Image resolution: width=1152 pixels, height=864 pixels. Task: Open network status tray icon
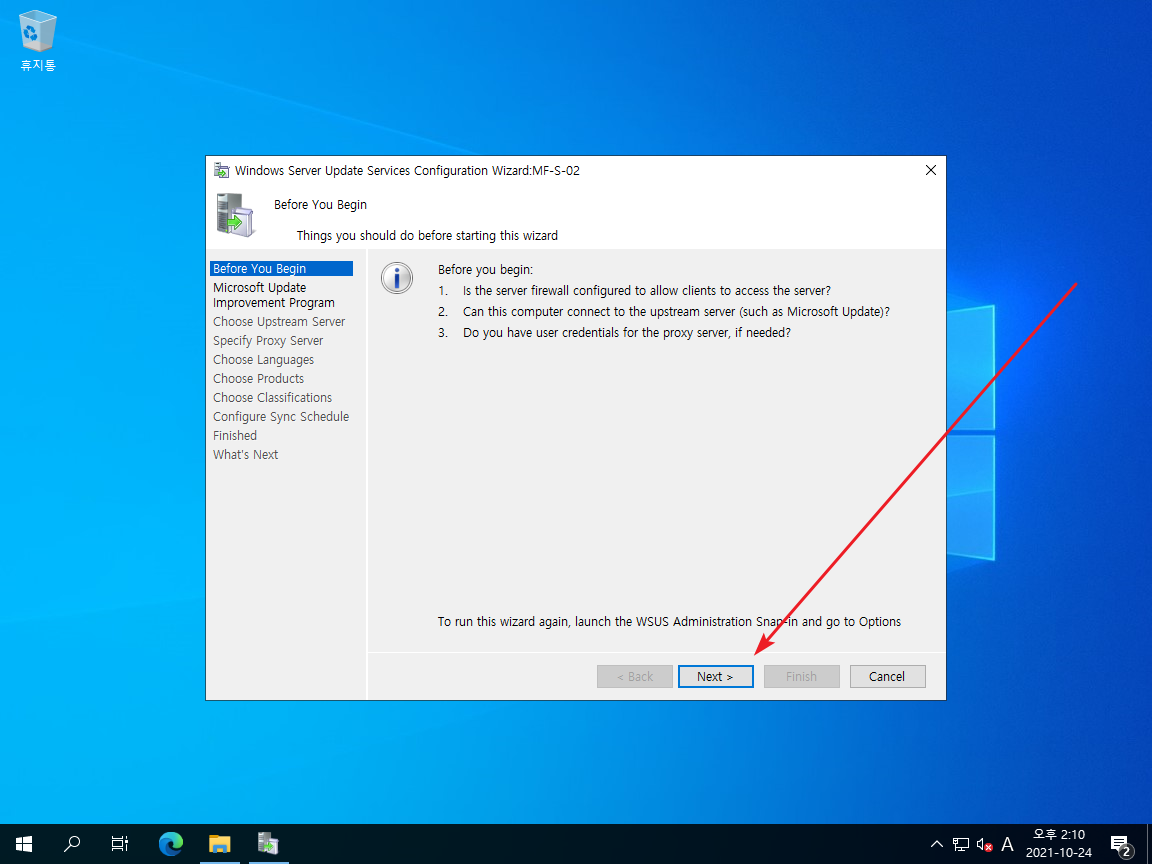(x=961, y=844)
